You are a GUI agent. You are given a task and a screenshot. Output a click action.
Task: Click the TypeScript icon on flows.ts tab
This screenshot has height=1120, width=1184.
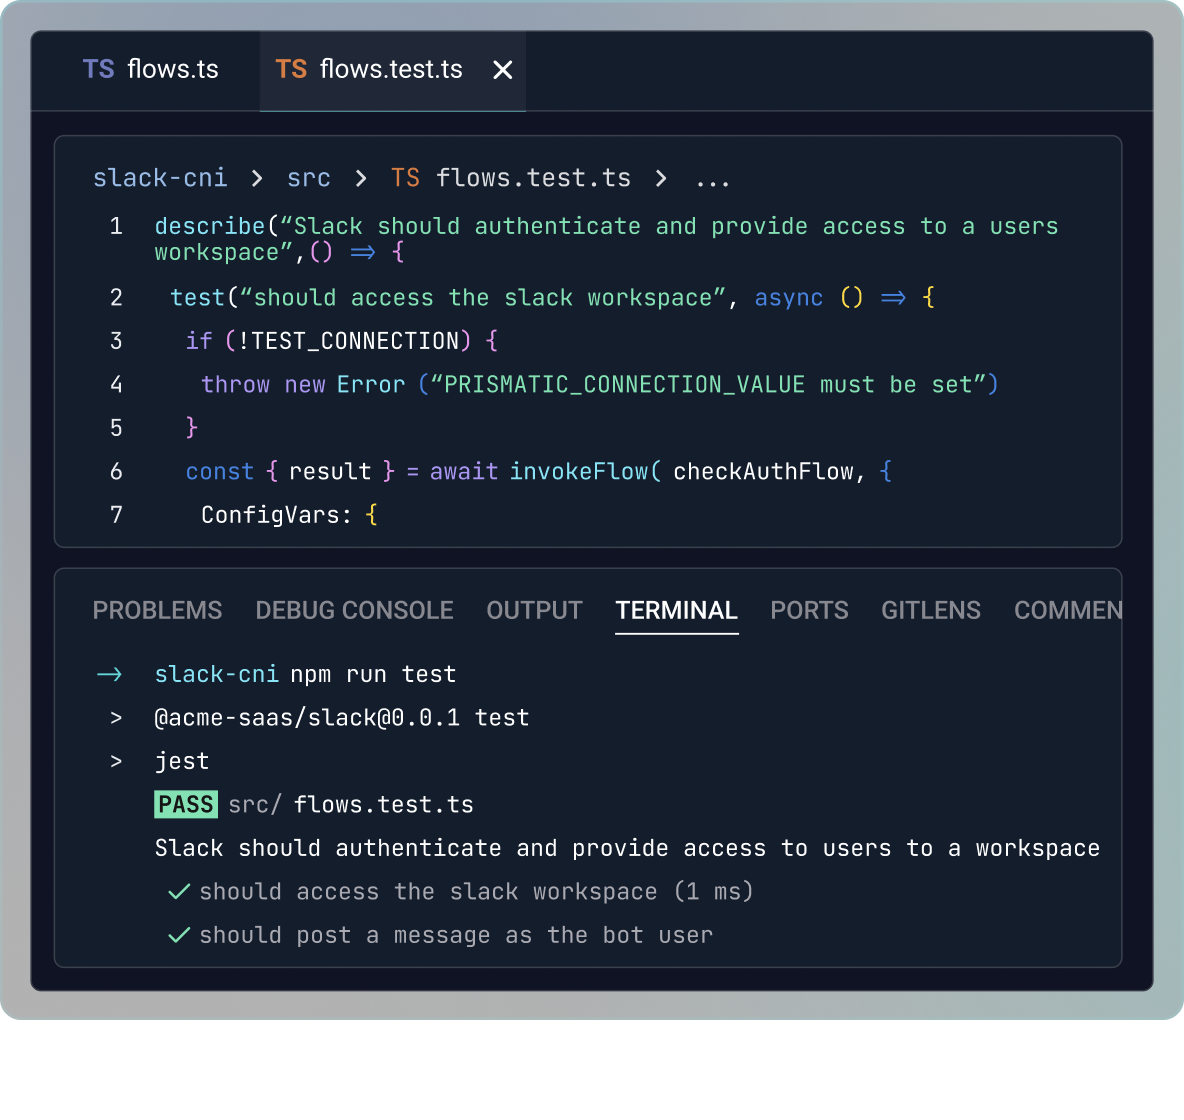98,69
